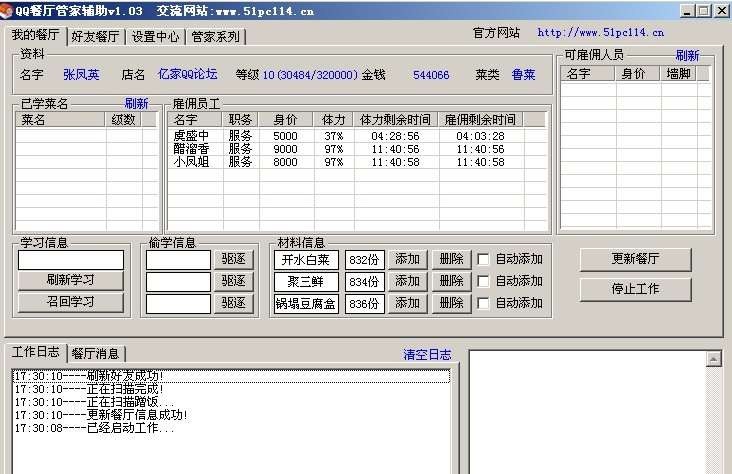Click the 名字 header in 雇佣员工
This screenshot has width=732, height=474.
click(x=195, y=120)
